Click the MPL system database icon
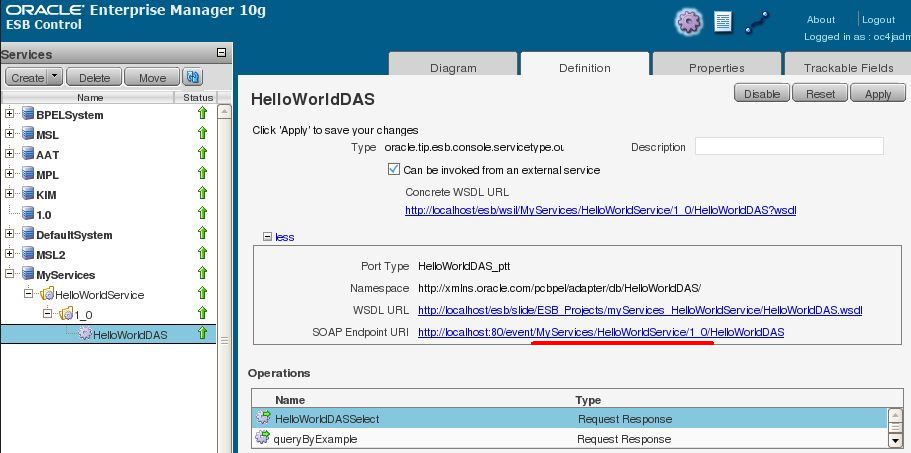Image resolution: width=911 pixels, height=453 pixels. click(x=27, y=174)
